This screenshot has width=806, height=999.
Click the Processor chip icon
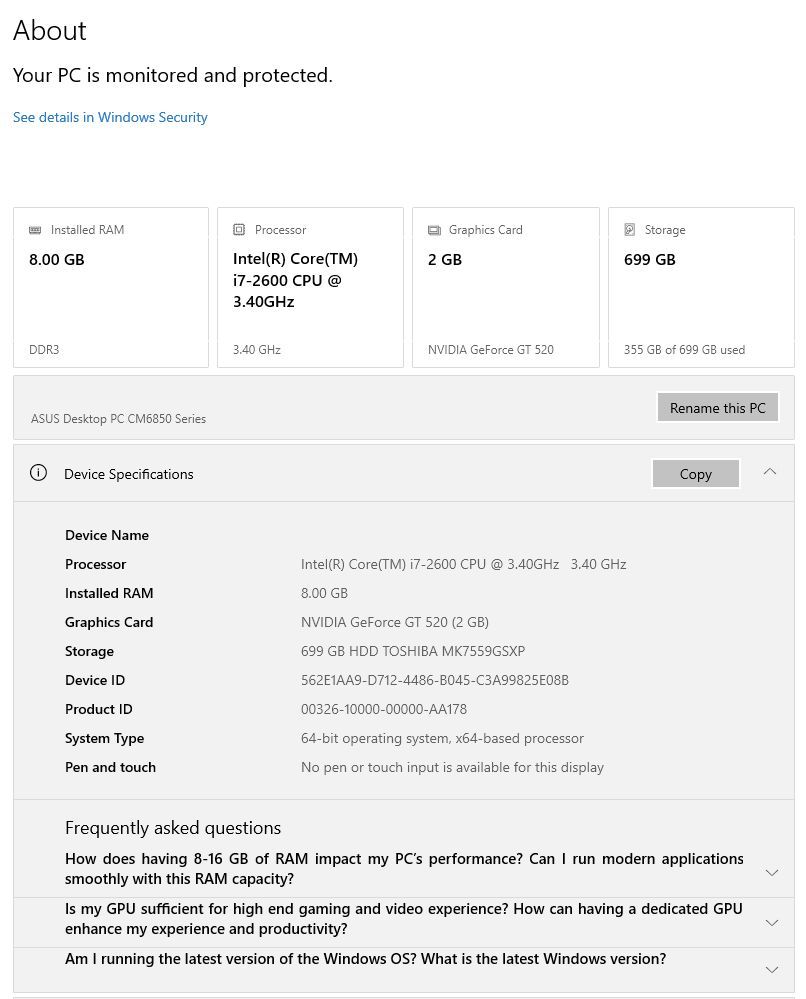coord(239,229)
